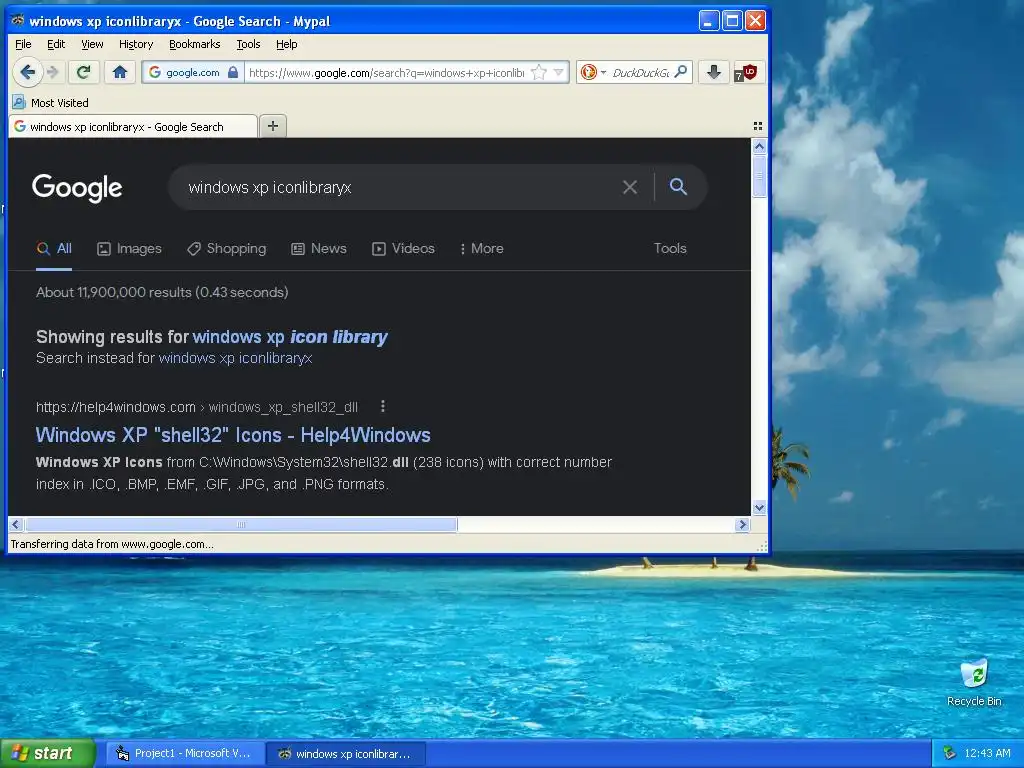Click the search bar magnifier icon
Viewport: 1024px width, 768px height.
[x=680, y=72]
